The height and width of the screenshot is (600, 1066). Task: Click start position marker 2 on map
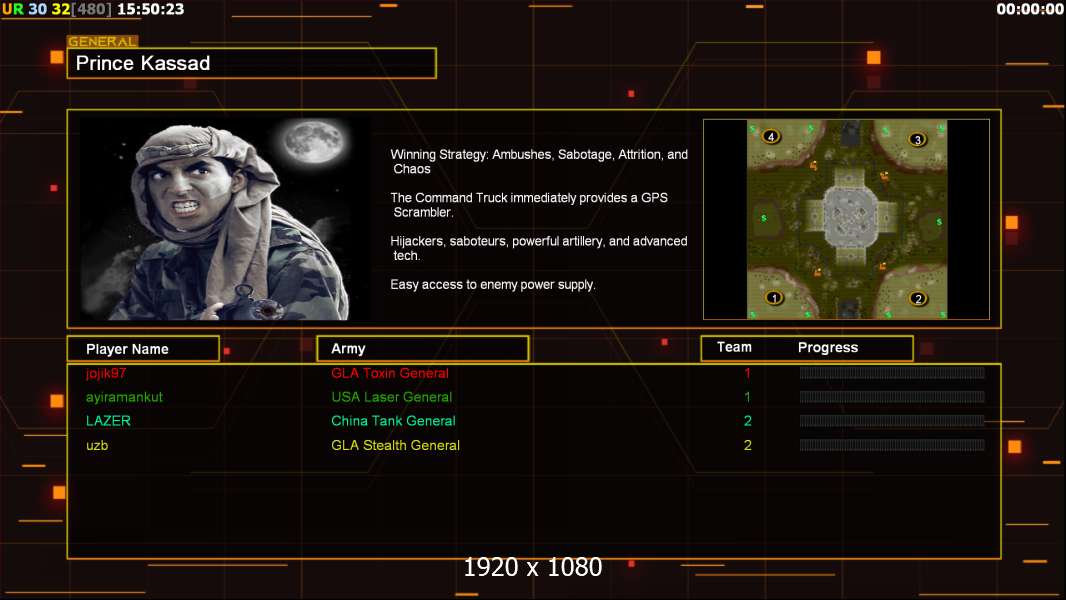[918, 298]
